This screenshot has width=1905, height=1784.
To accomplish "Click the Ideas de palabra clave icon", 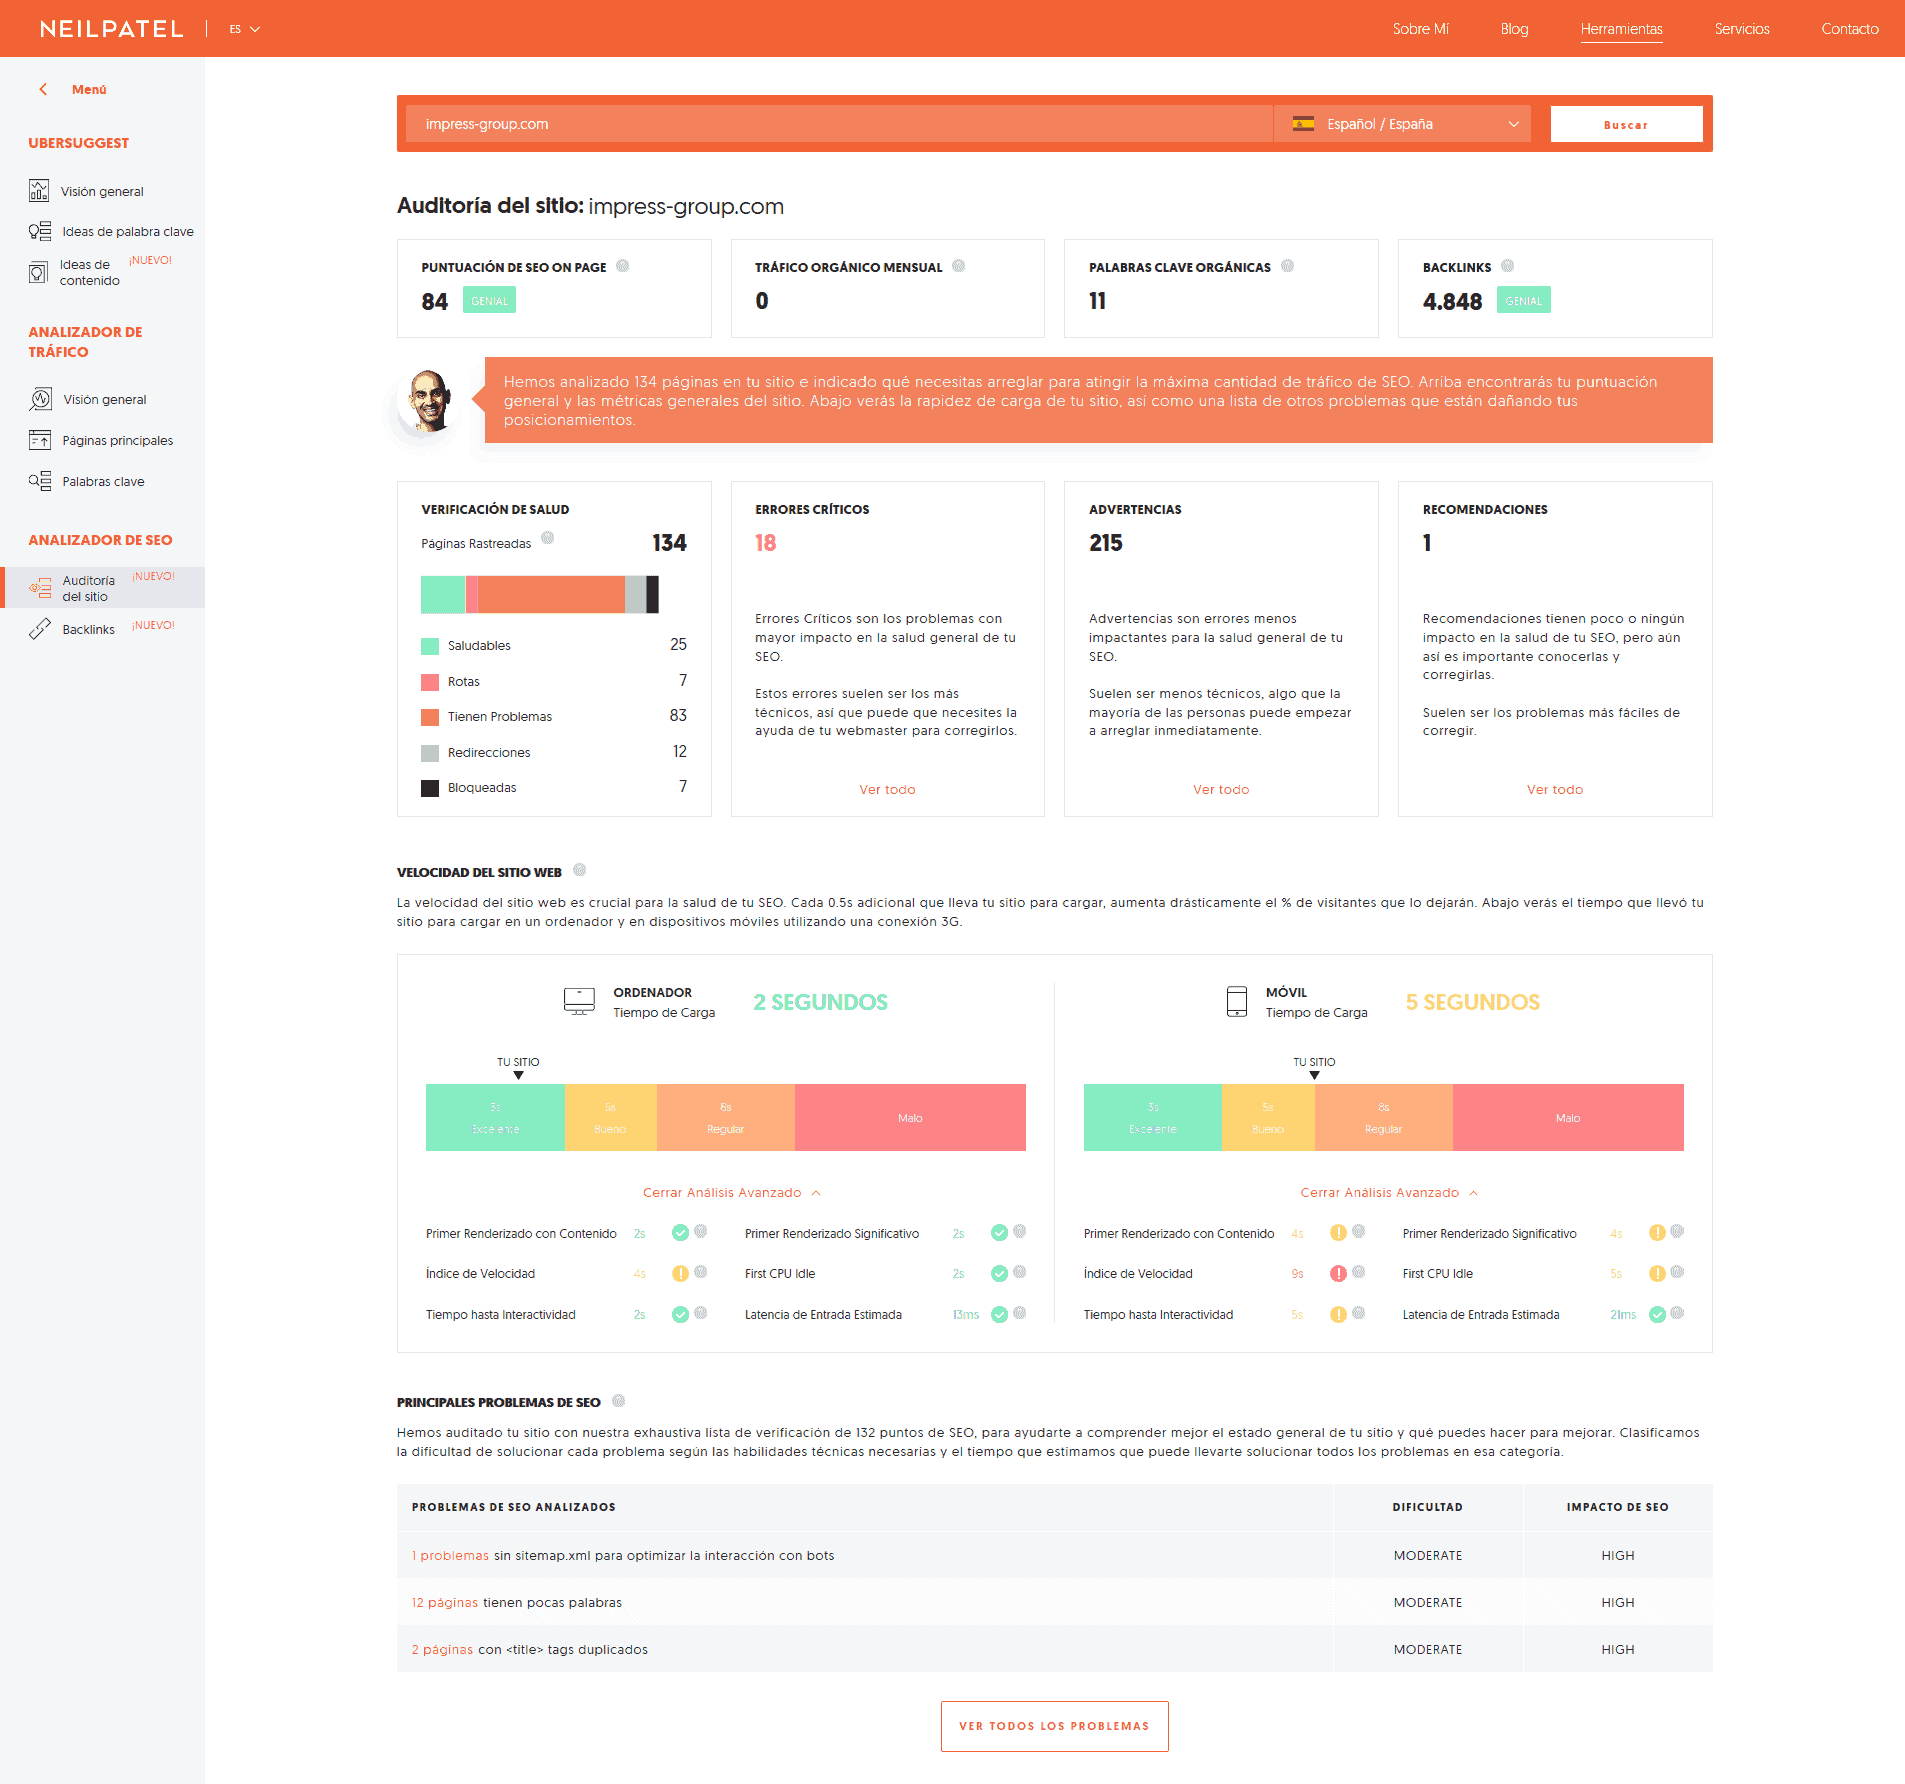I will (x=39, y=231).
